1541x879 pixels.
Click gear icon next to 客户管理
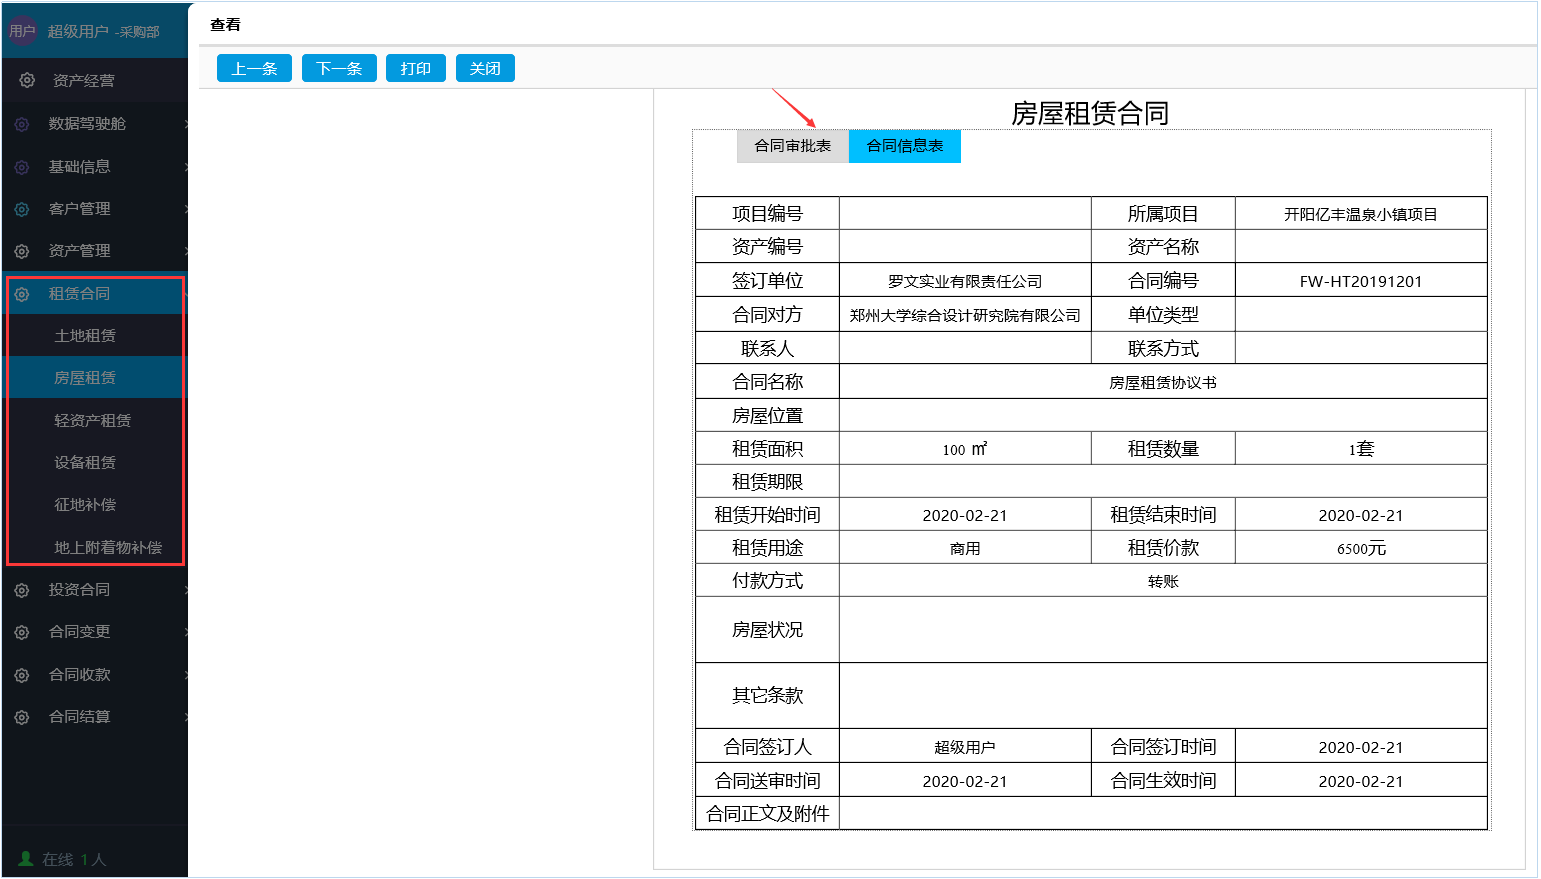[x=22, y=209]
